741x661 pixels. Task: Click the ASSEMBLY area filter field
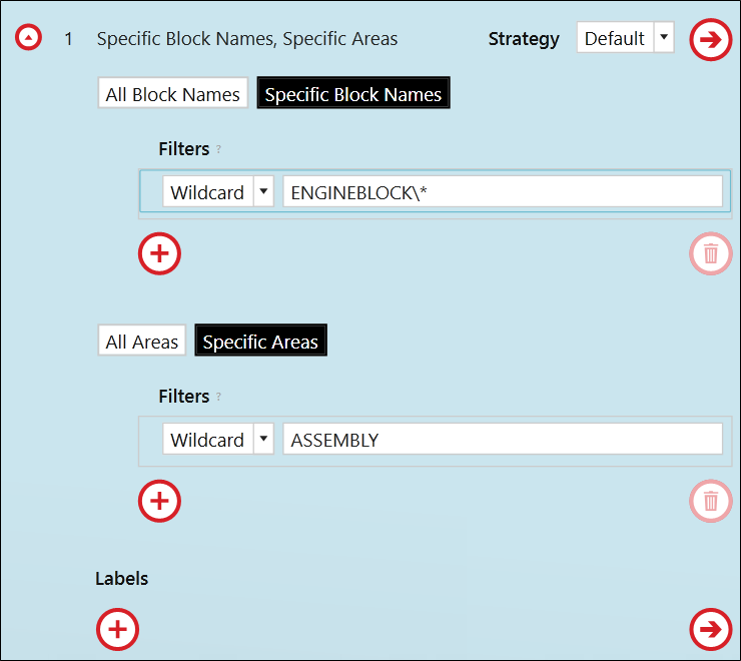tap(502, 439)
